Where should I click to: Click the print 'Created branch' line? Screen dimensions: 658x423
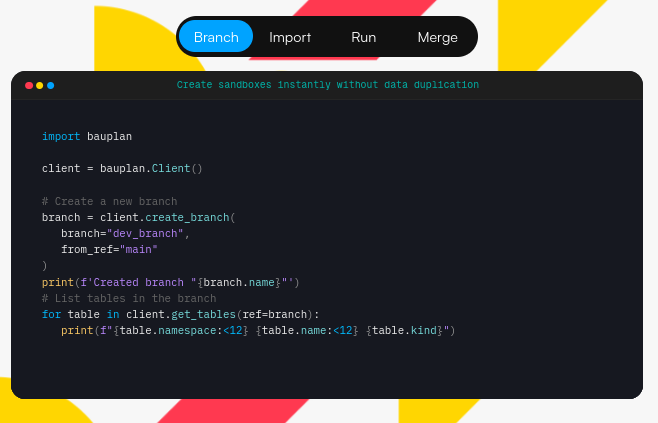tap(170, 282)
